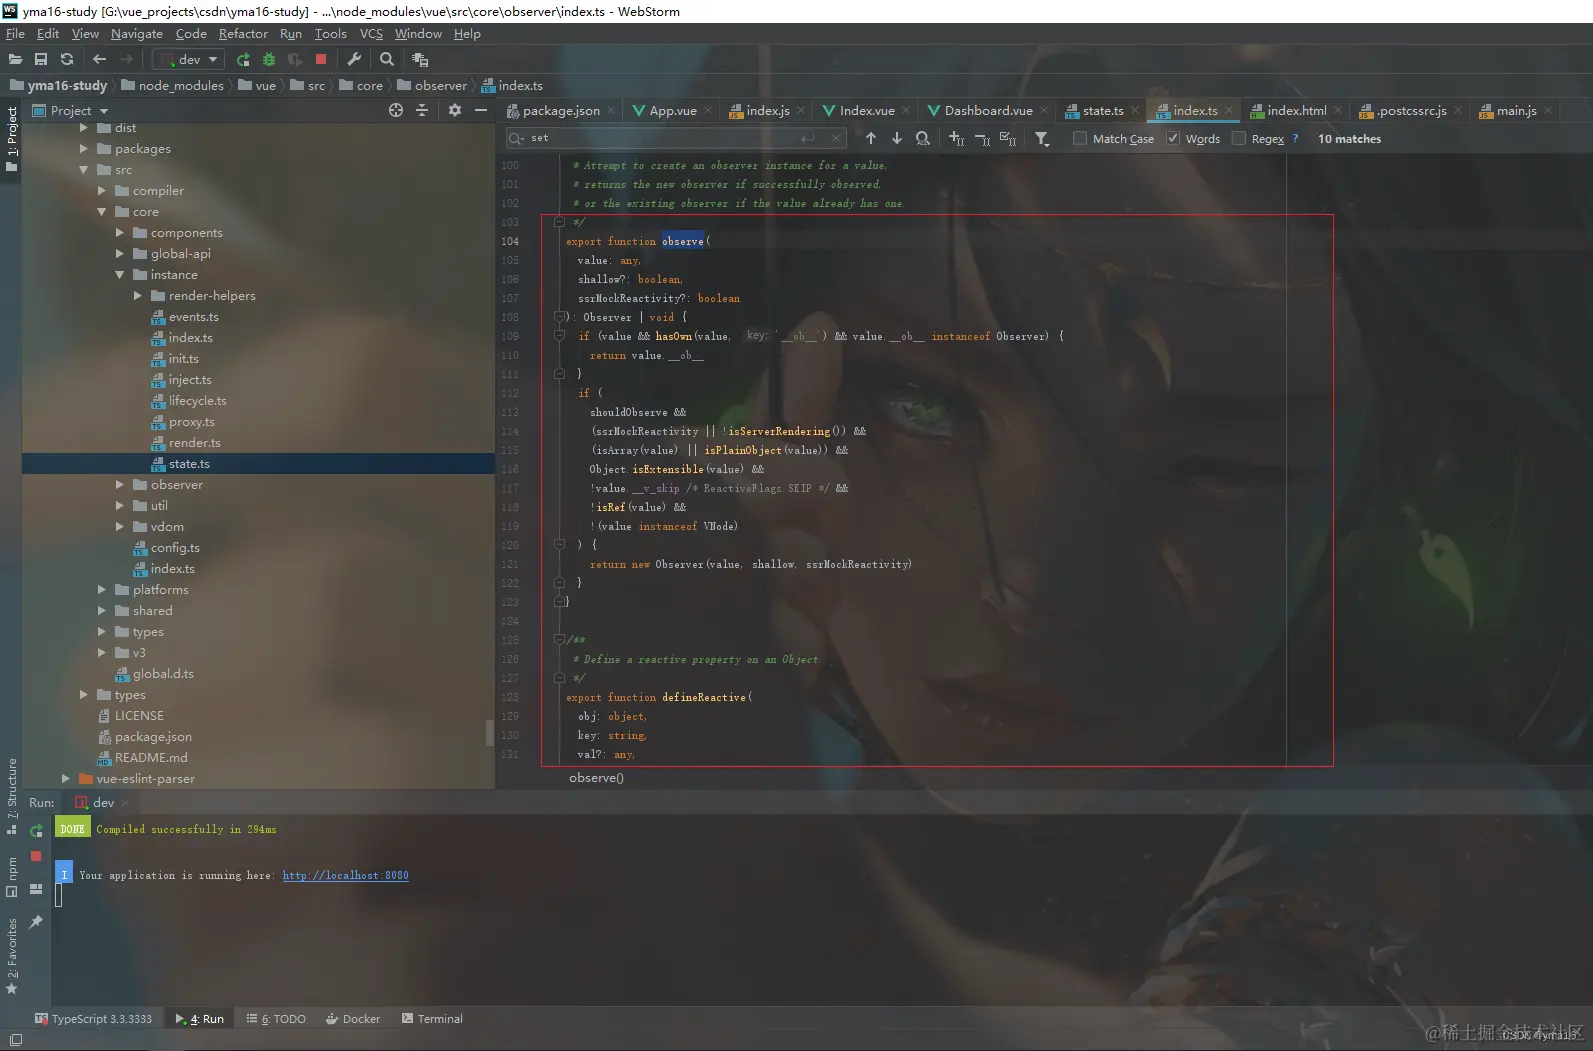Click the run anything icon after magnifier
1593x1051 pixels.
[x=420, y=59]
